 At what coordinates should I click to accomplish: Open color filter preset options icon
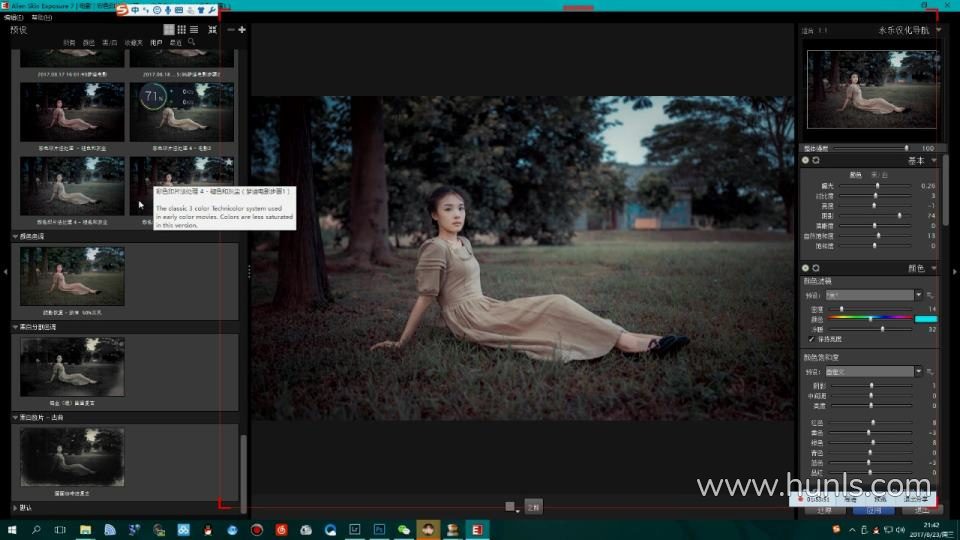930,295
